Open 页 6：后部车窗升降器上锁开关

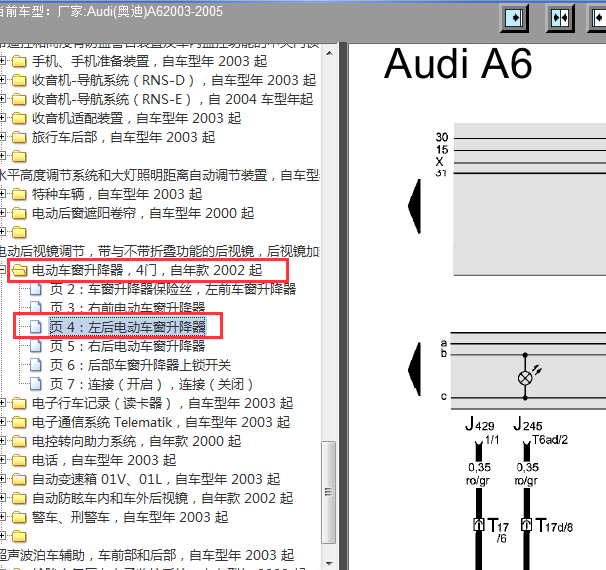pyautogui.click(x=140, y=365)
